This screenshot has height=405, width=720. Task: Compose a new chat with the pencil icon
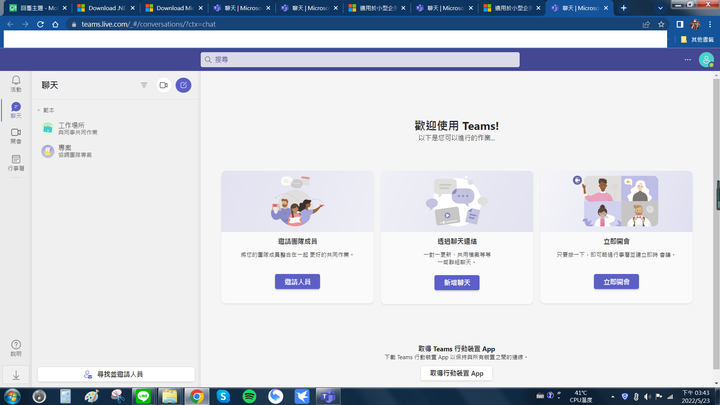point(183,85)
